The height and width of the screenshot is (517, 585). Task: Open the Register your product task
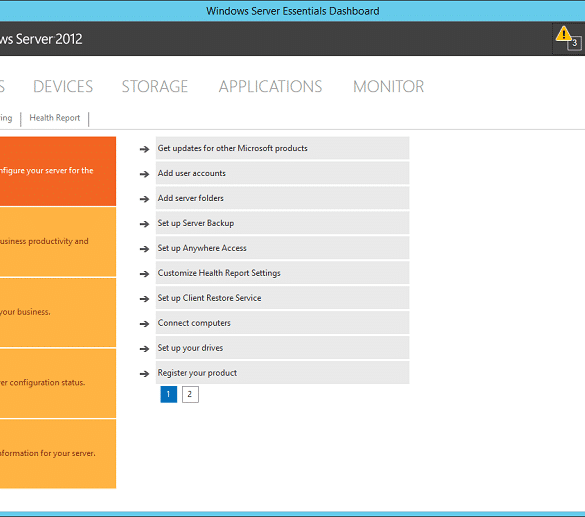[282, 373]
